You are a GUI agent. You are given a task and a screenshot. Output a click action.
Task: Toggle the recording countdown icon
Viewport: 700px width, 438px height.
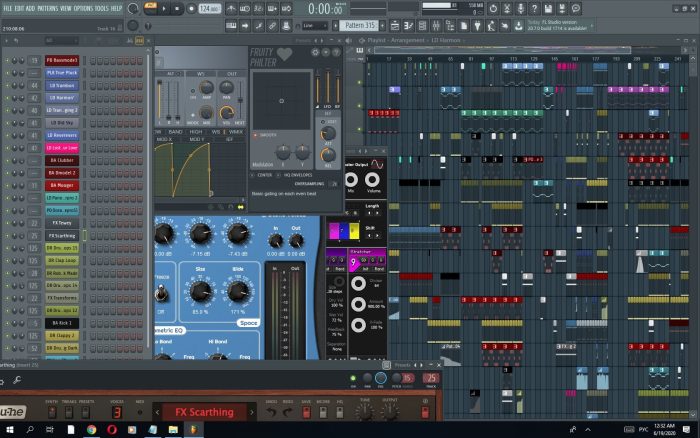[258, 8]
